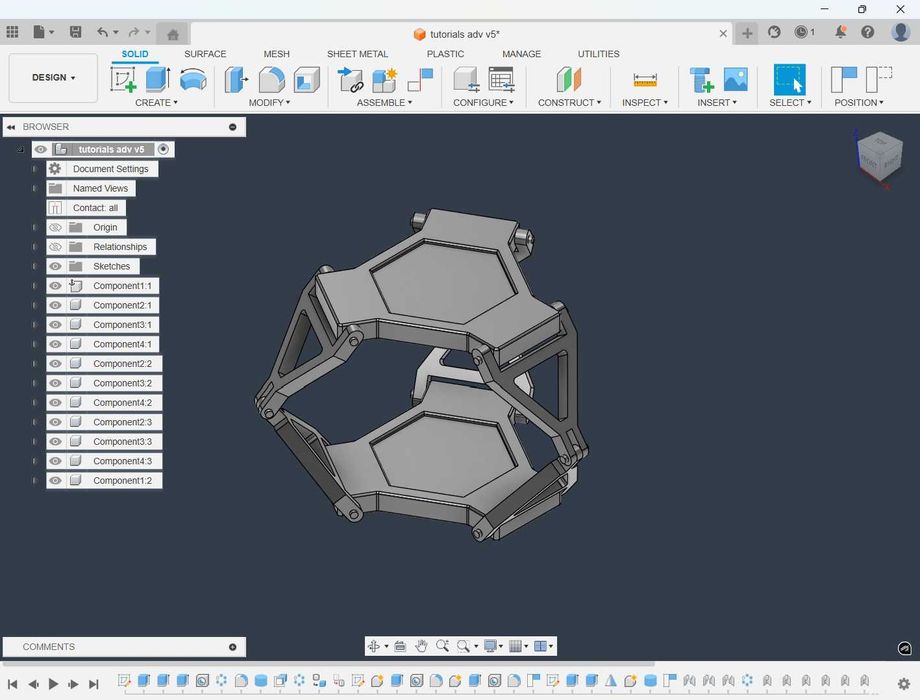
Task: Toggle visibility of Relationships folder
Action: click(55, 246)
